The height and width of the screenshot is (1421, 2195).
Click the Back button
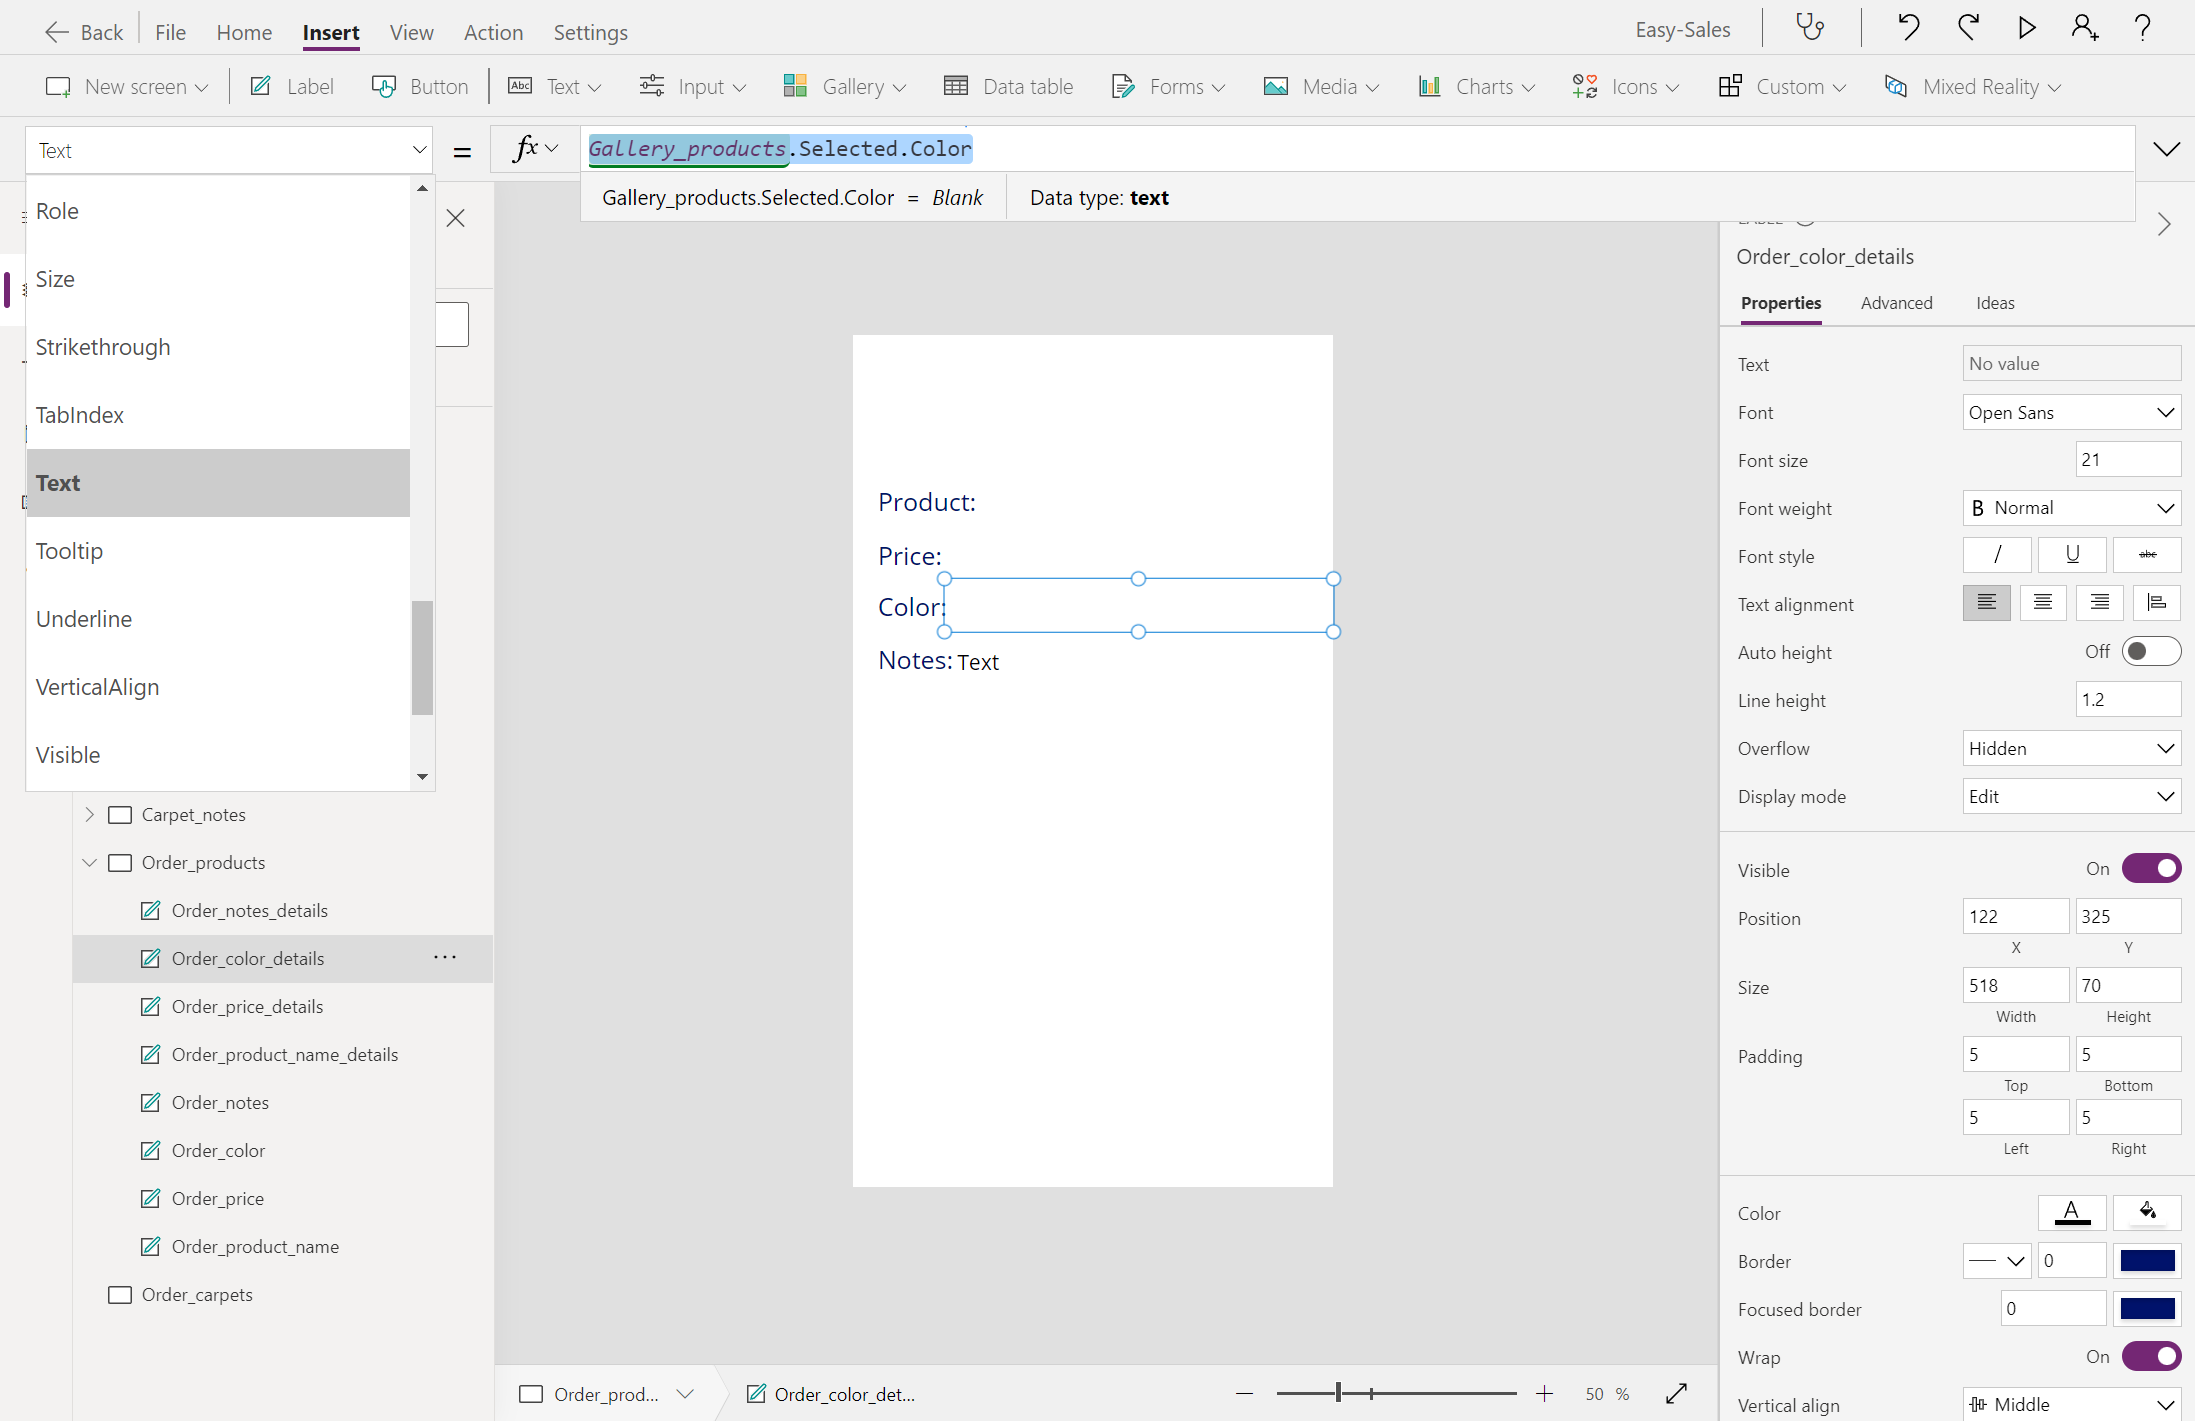point(85,32)
